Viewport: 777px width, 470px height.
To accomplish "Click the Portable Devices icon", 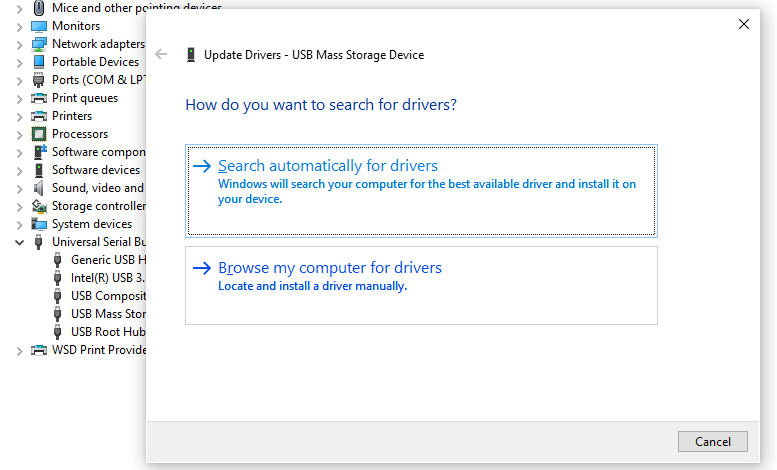I will (x=39, y=62).
